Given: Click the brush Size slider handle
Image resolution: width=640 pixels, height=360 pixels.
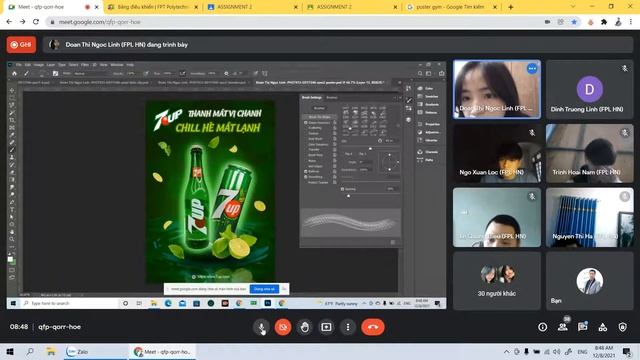Looking at the screenshot, I should [x=370, y=149].
